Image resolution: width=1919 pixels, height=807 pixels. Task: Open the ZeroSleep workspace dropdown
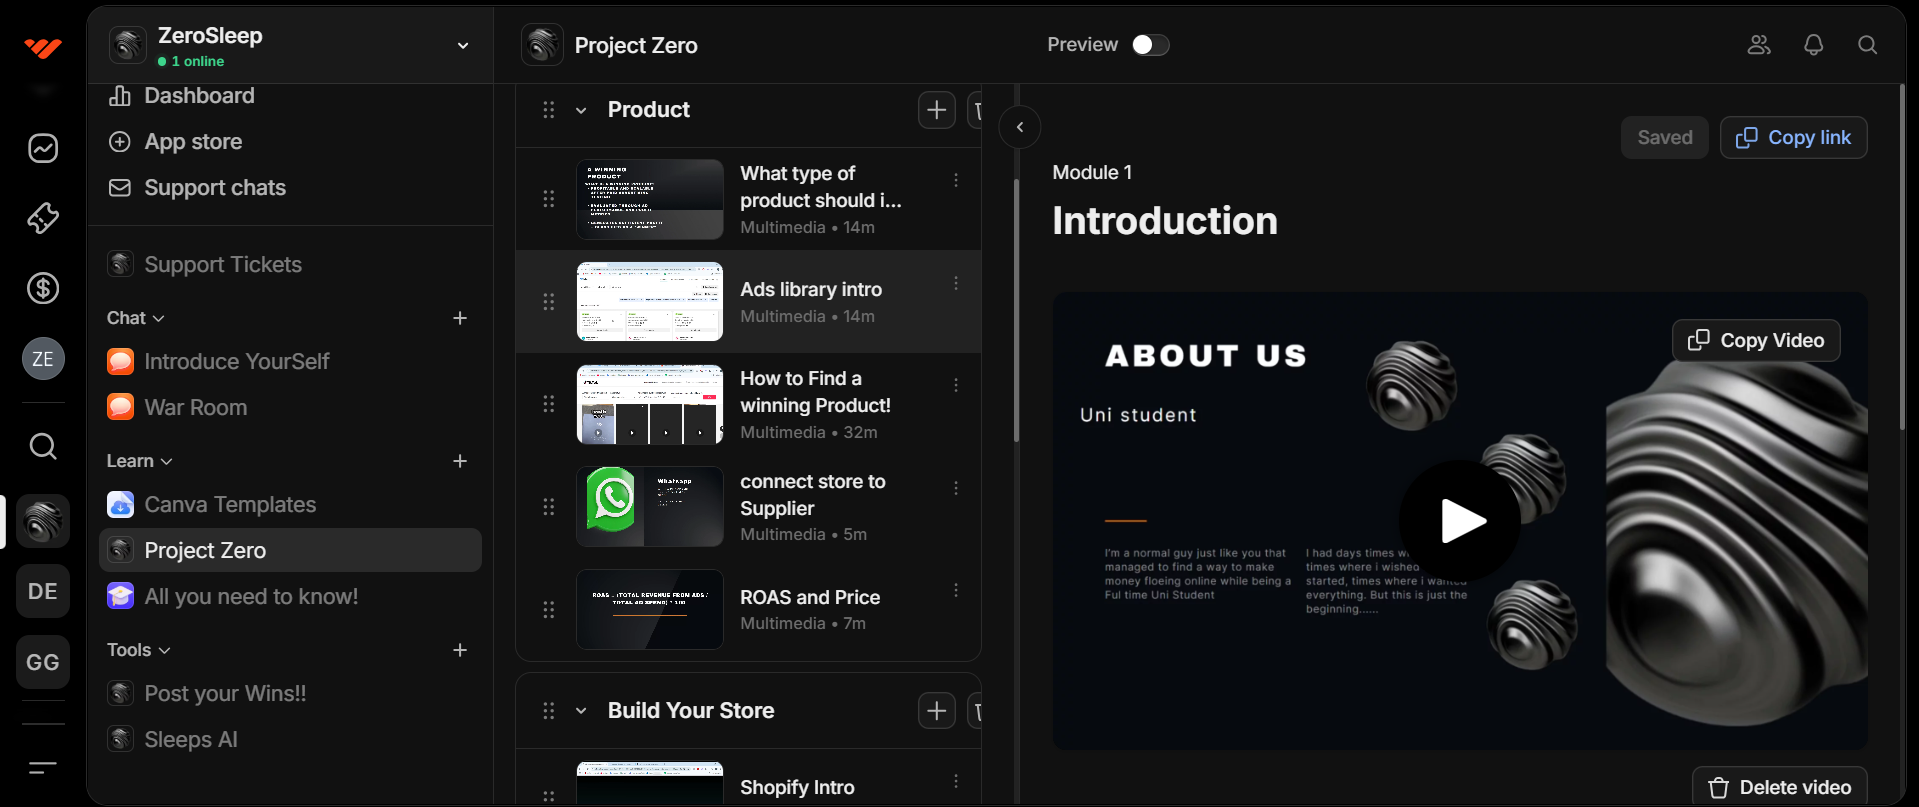(463, 46)
